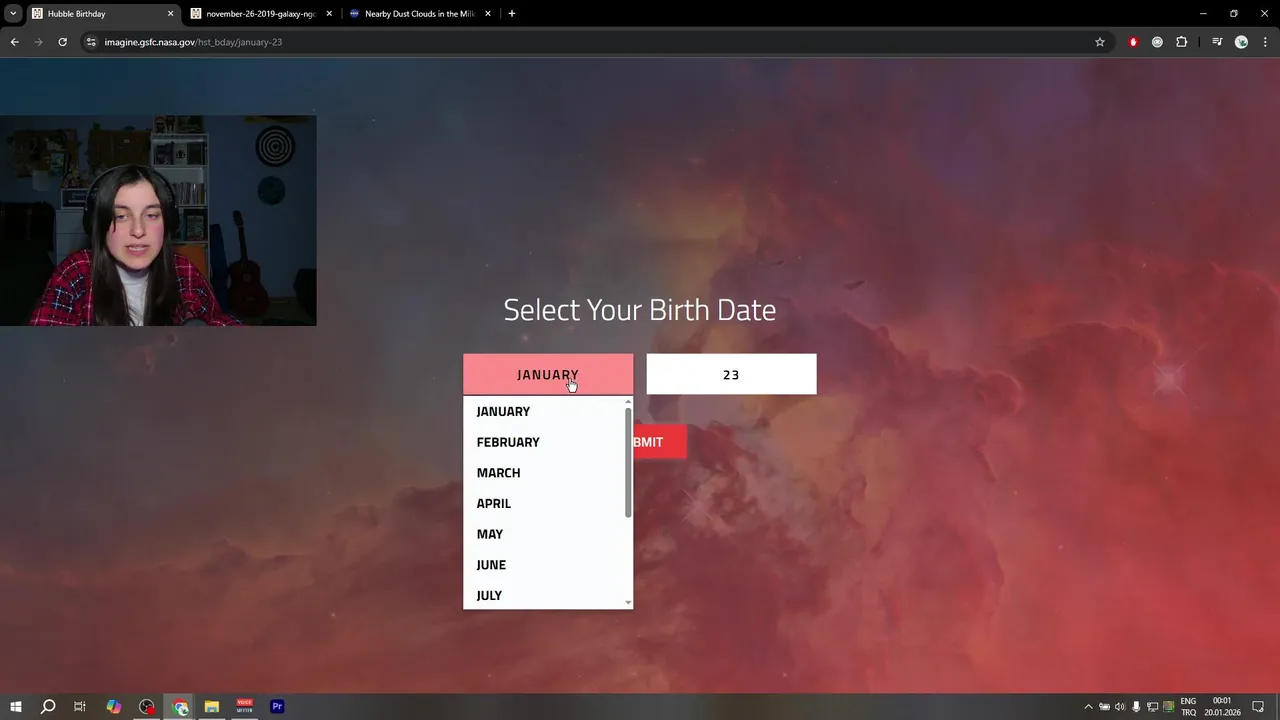The width and height of the screenshot is (1280, 720).
Task: Open the Extensions puzzle-piece menu
Action: (1182, 42)
